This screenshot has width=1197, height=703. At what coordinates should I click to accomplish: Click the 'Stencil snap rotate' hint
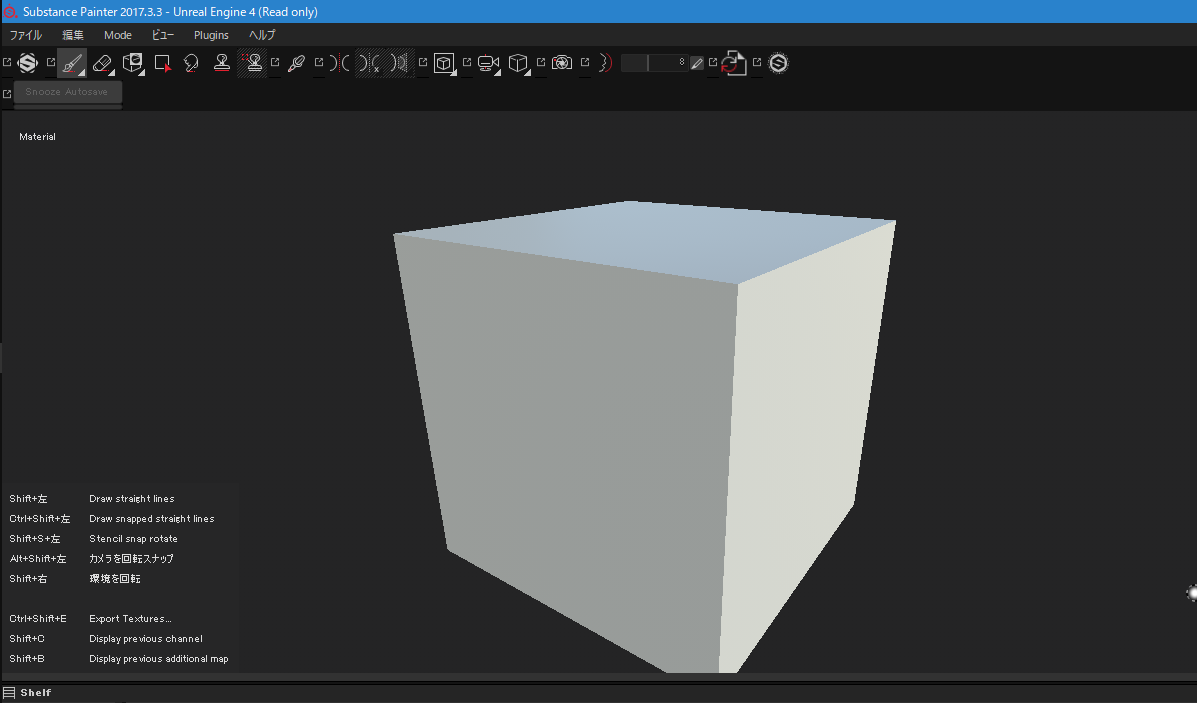134,538
